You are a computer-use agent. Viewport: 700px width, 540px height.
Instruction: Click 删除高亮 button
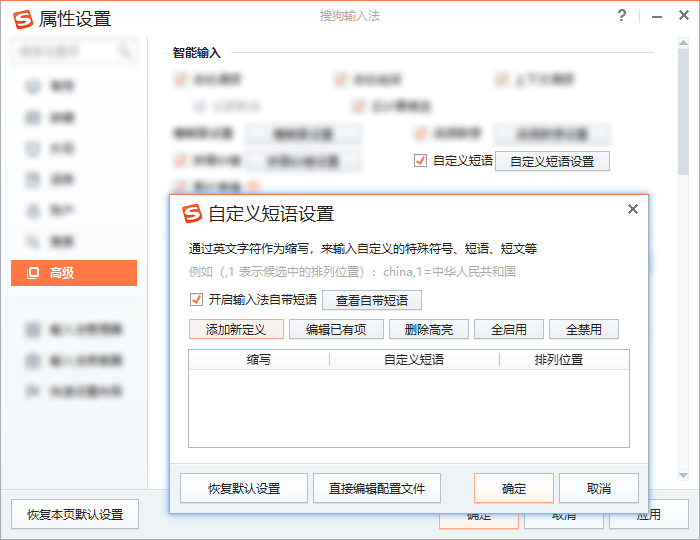pyautogui.click(x=429, y=329)
